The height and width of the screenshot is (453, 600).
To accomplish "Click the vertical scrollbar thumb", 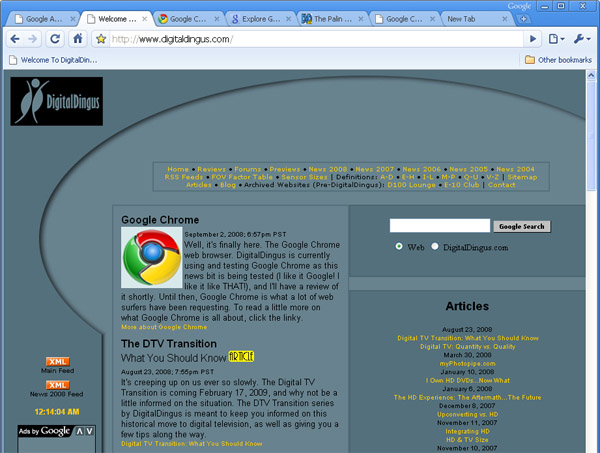I will point(591,136).
